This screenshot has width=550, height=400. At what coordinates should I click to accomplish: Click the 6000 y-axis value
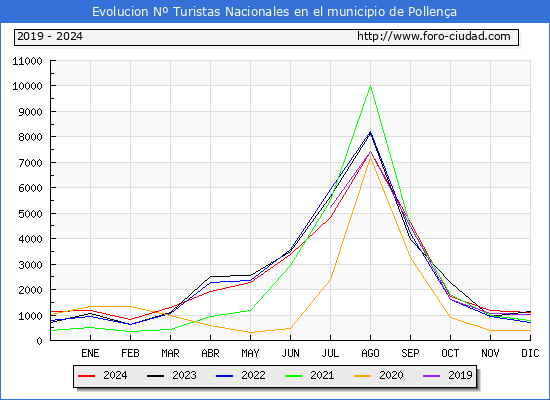[x=31, y=188]
